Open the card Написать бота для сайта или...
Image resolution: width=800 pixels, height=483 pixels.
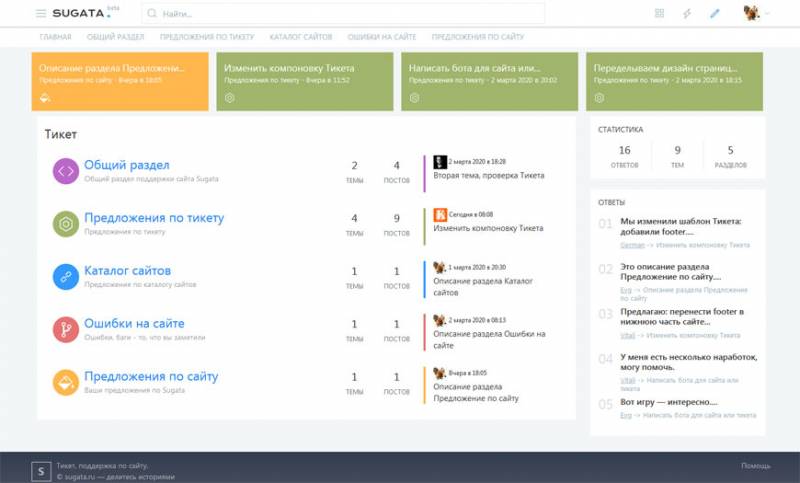pos(489,81)
